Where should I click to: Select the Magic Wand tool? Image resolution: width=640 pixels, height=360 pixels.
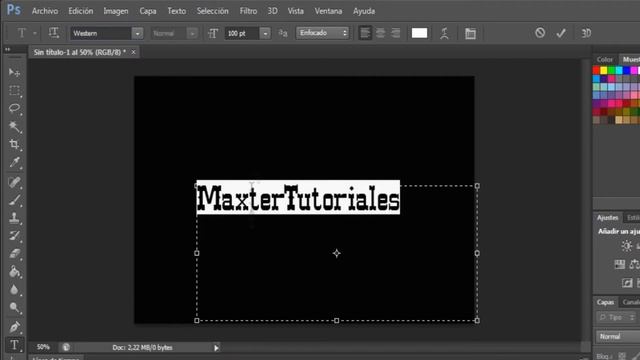pos(14,127)
